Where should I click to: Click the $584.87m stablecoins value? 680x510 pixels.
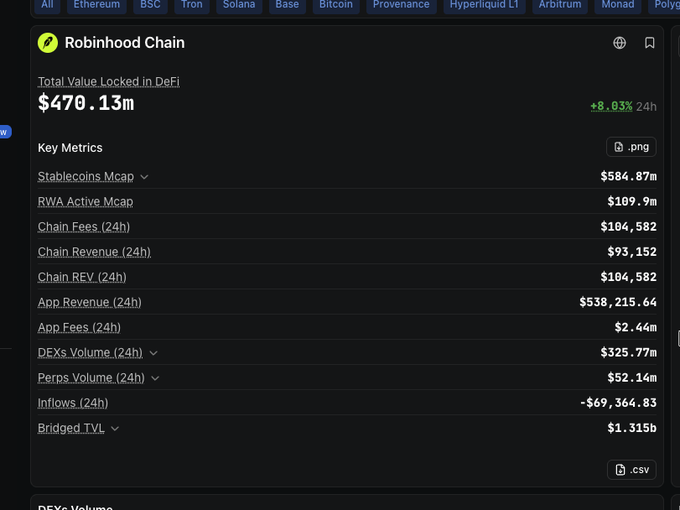628,177
